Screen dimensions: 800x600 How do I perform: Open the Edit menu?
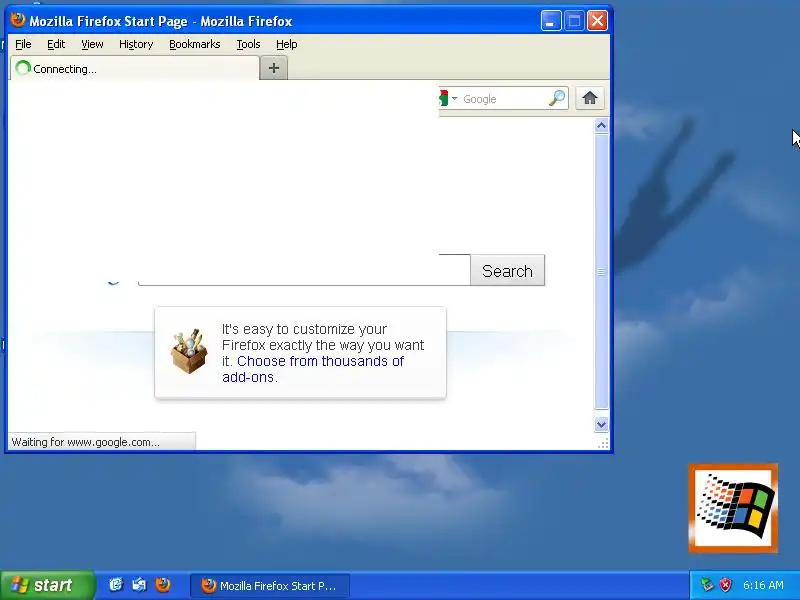(56, 44)
